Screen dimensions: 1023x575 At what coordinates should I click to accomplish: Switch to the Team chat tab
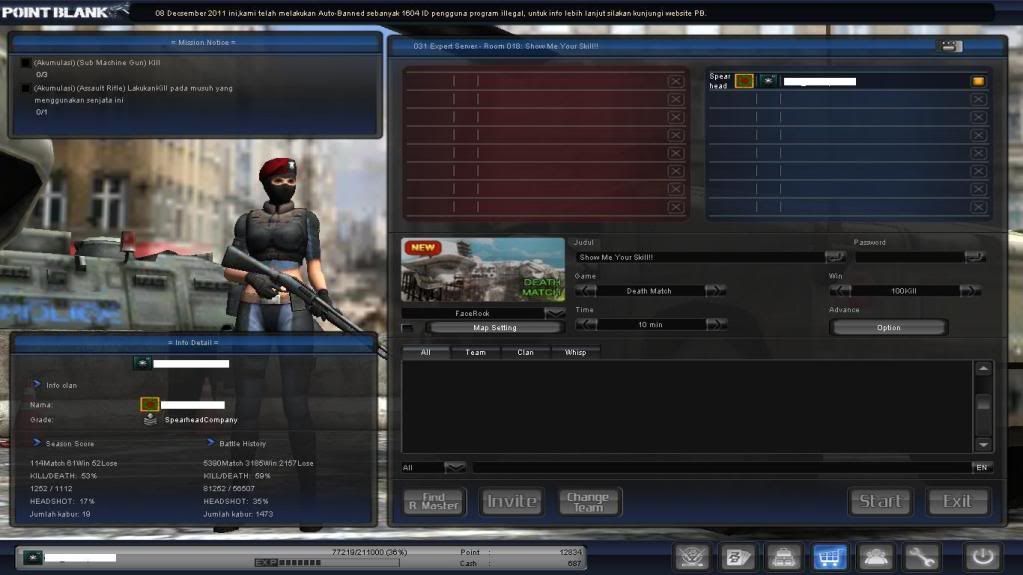pos(476,352)
